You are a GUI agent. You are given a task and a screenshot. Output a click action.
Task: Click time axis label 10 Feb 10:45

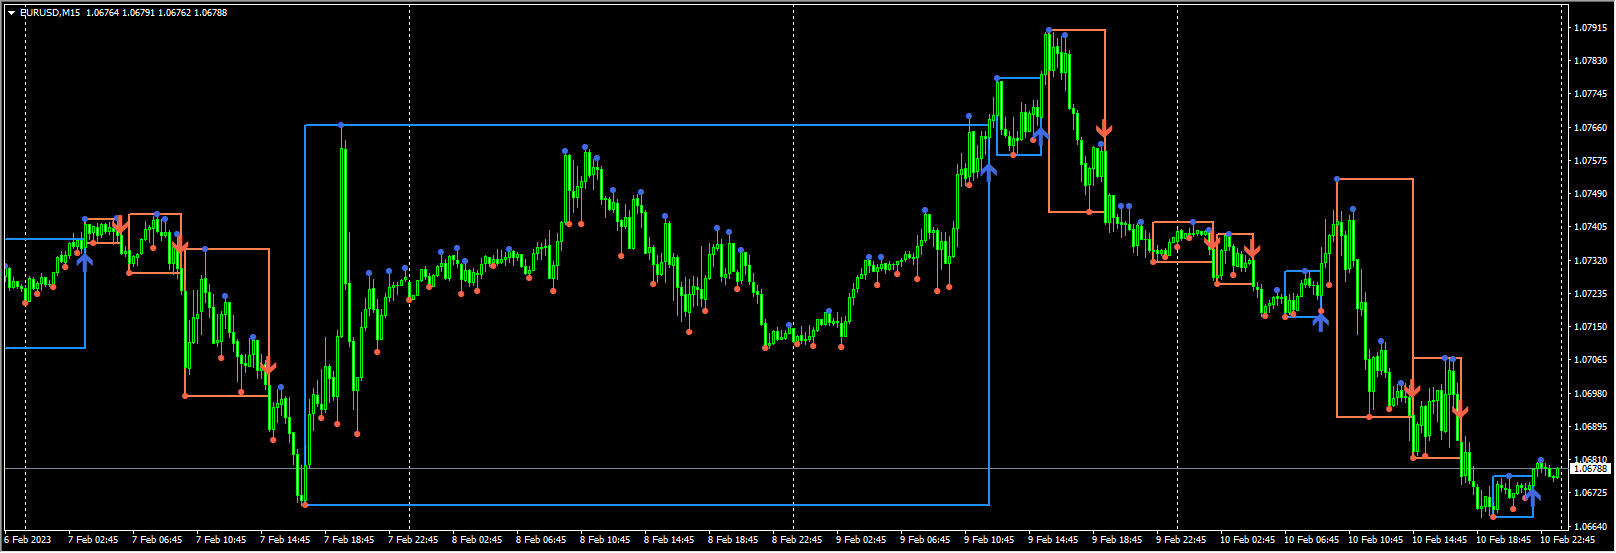click(x=1375, y=540)
